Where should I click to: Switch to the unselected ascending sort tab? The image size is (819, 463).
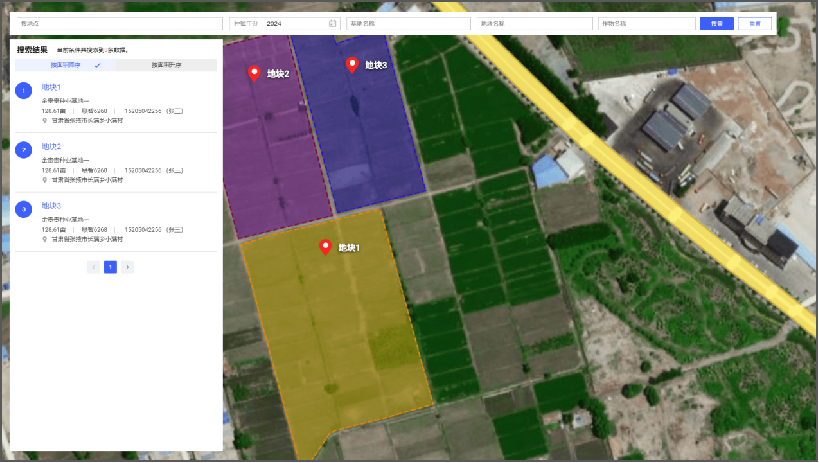click(166, 65)
